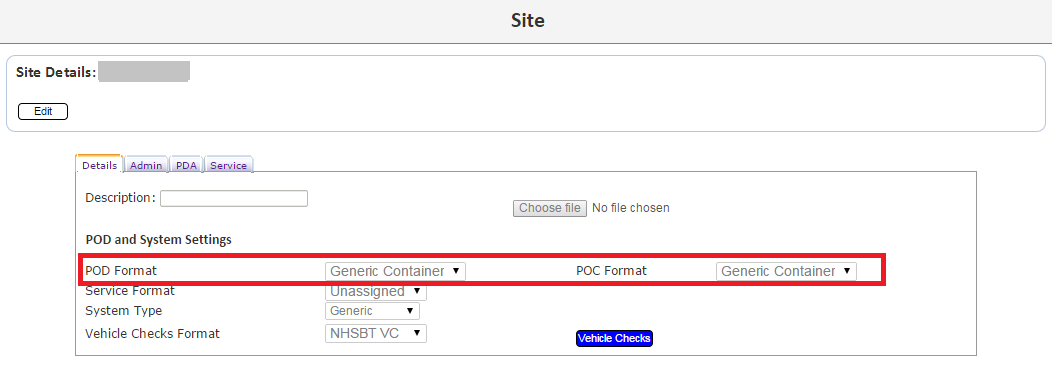The width and height of the screenshot is (1052, 370).
Task: Focus the Description text field
Action: [x=233, y=198]
